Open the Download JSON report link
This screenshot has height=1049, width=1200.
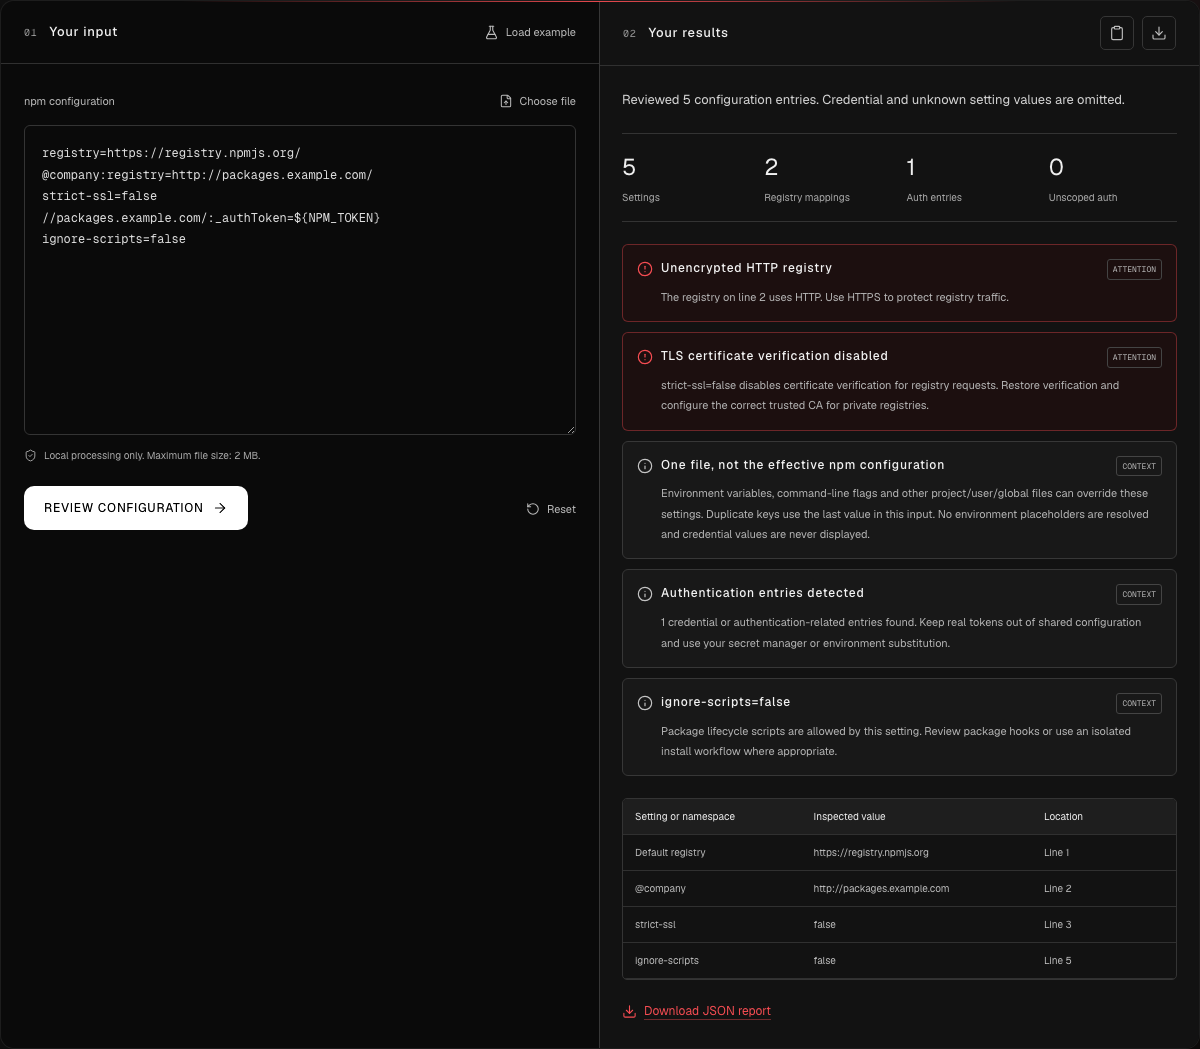pyautogui.click(x=707, y=1011)
